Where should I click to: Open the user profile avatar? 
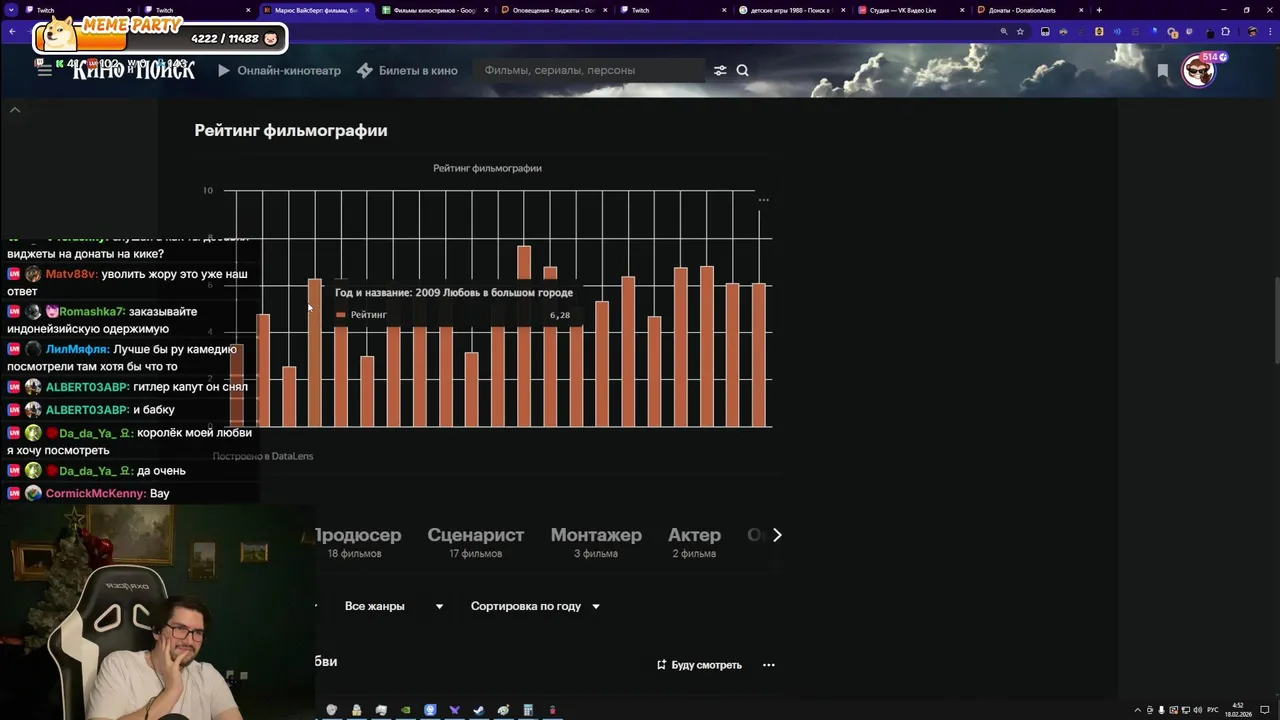pyautogui.click(x=1198, y=71)
